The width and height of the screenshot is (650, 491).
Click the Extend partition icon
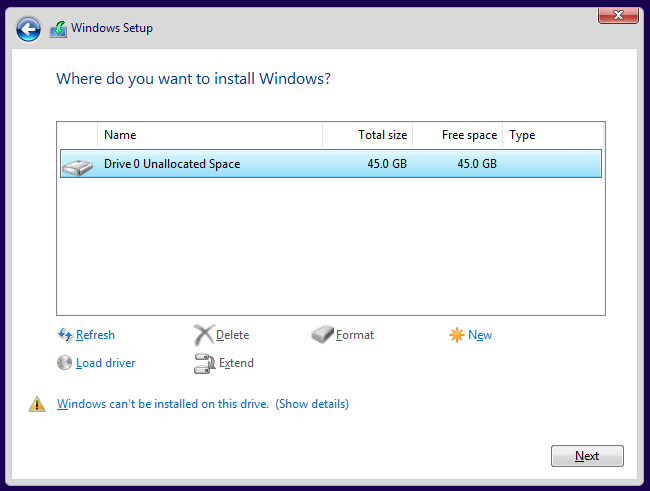204,363
